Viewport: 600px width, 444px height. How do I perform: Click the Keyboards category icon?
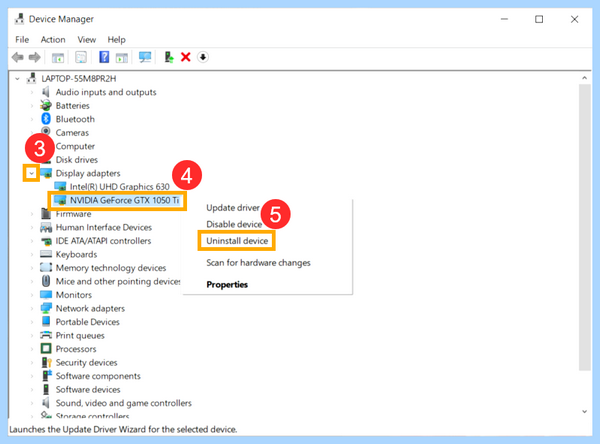[x=46, y=254]
